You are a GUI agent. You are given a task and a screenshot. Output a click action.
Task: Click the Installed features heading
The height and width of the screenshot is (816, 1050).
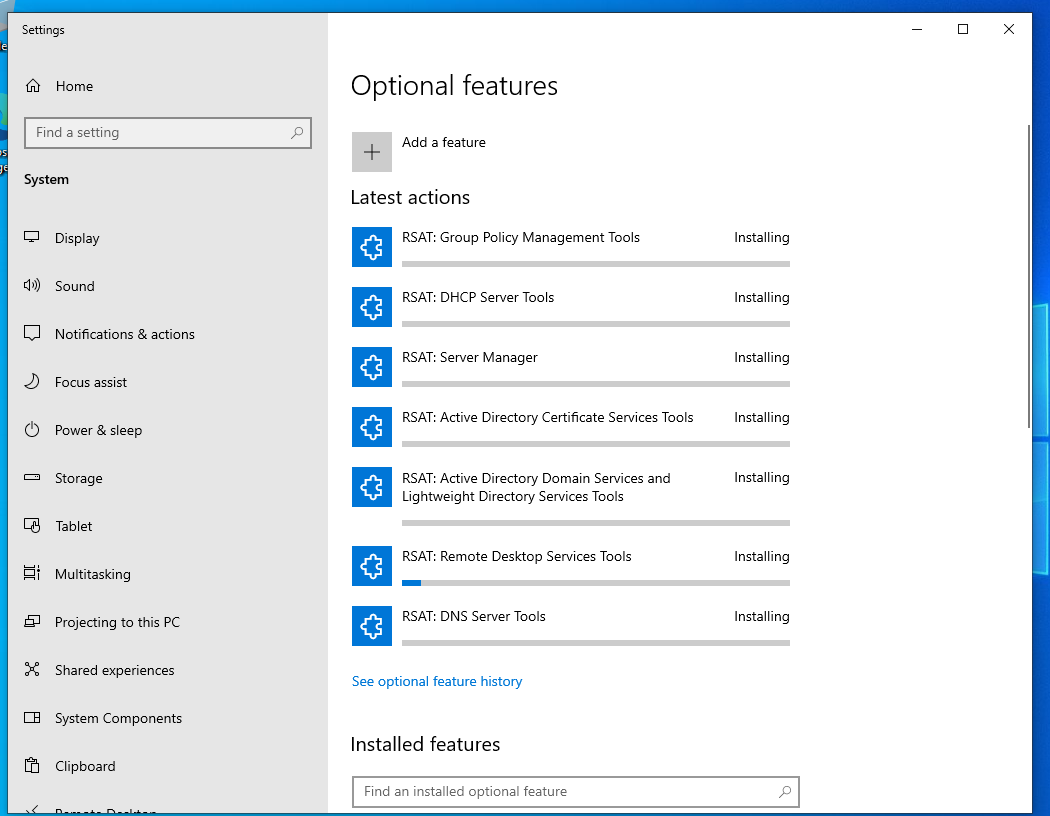pos(425,744)
